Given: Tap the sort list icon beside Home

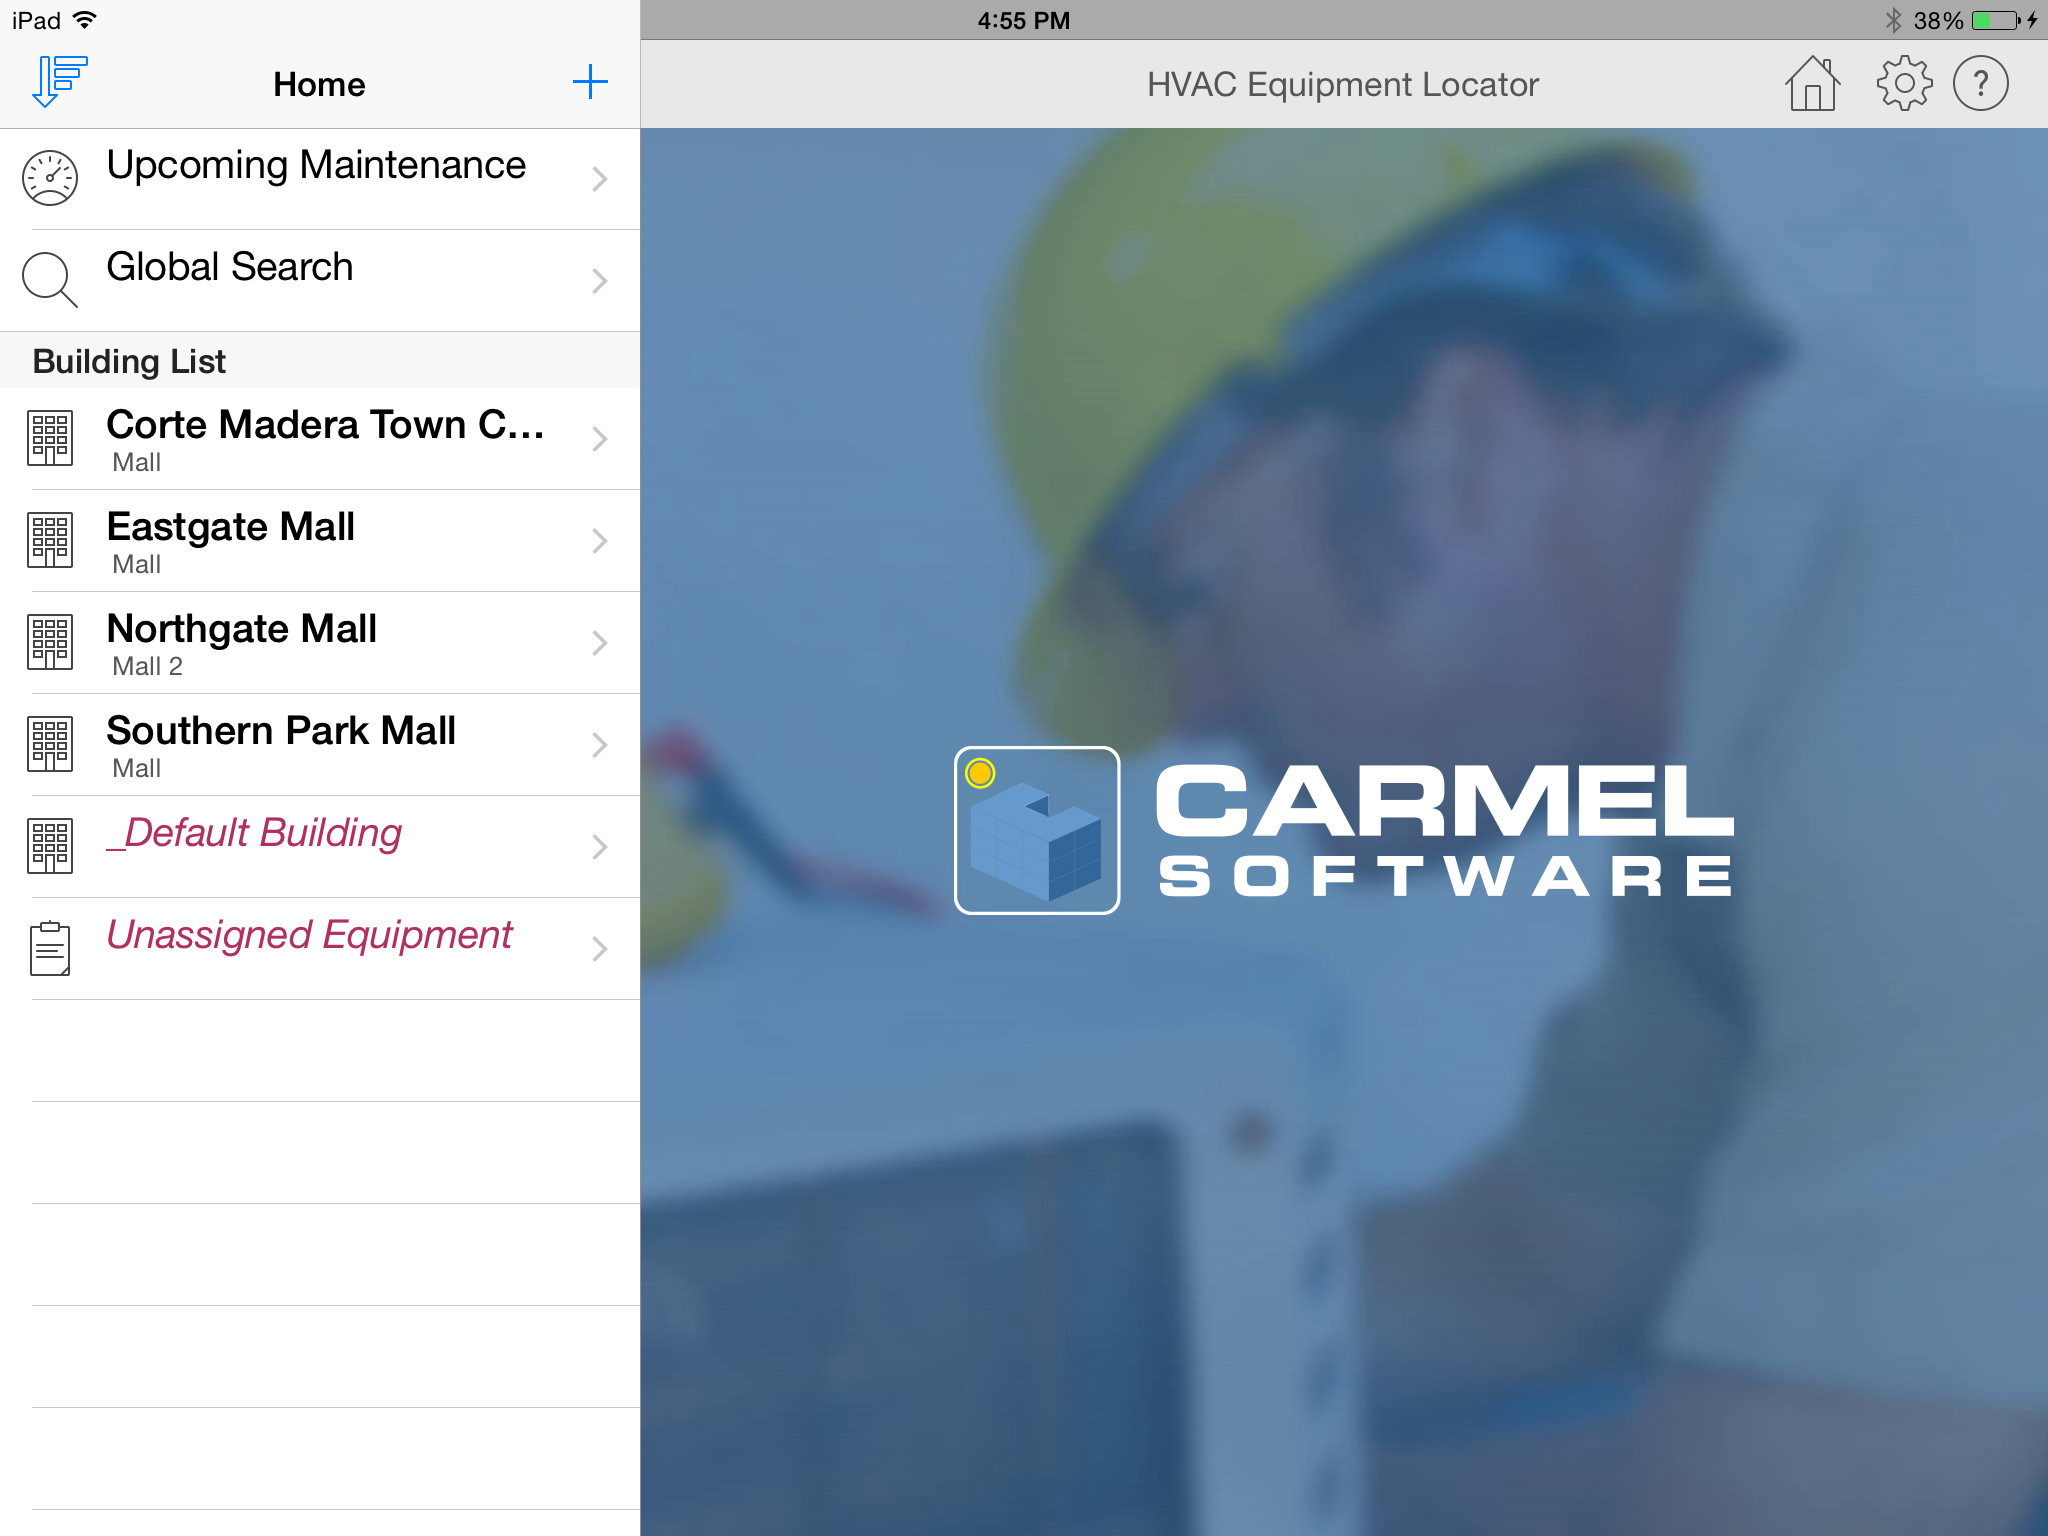Looking at the screenshot, I should tap(60, 82).
